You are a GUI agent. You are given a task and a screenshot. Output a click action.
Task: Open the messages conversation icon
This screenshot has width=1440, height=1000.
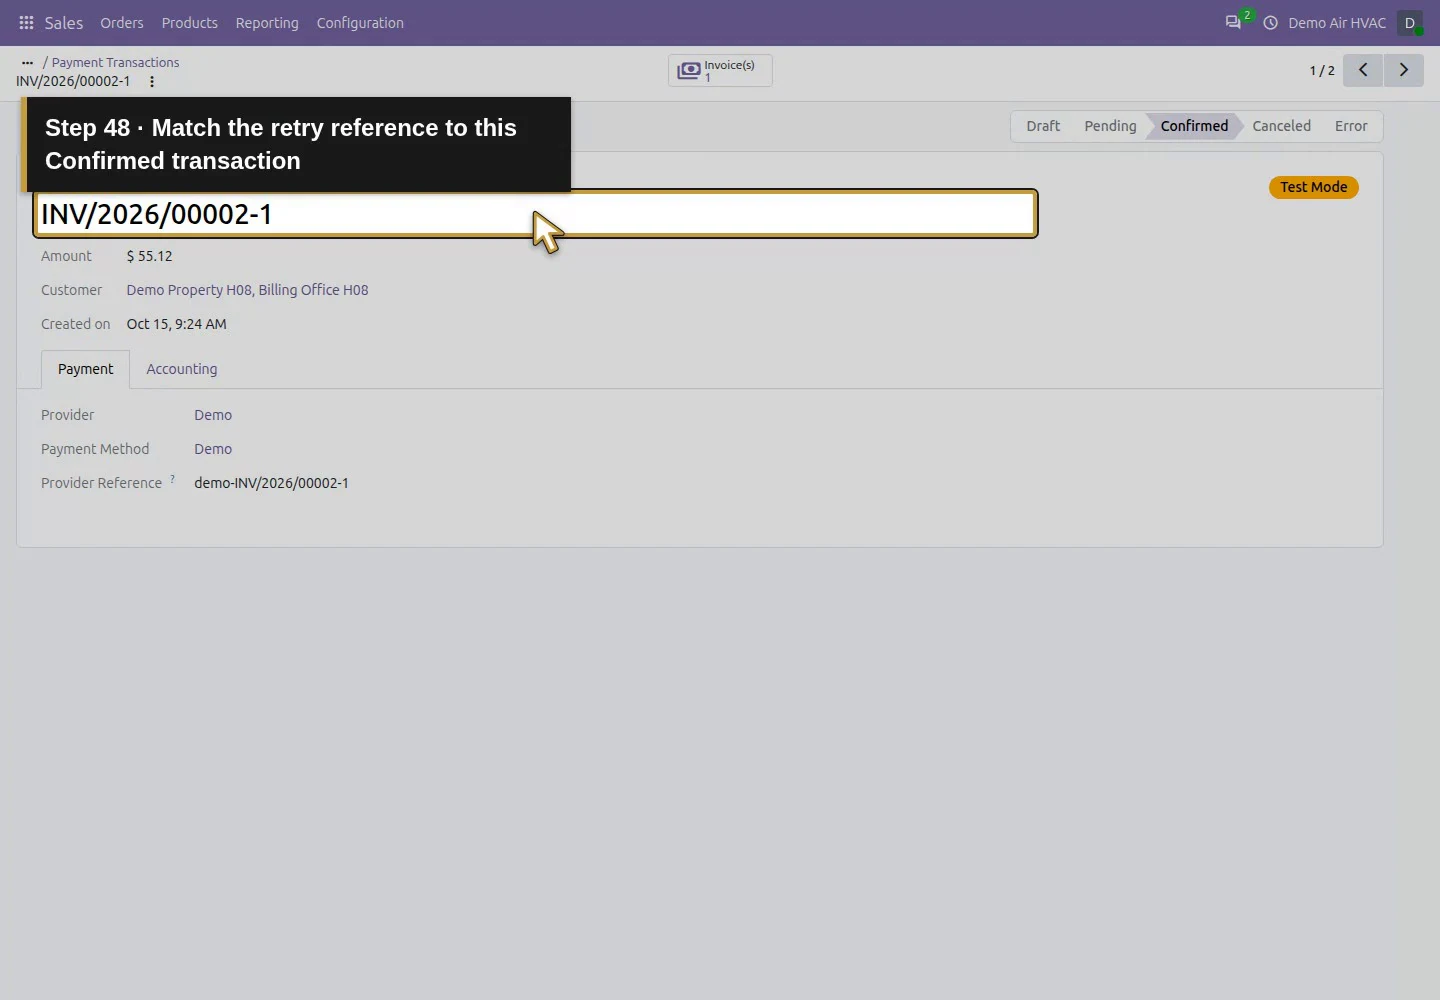point(1233,23)
